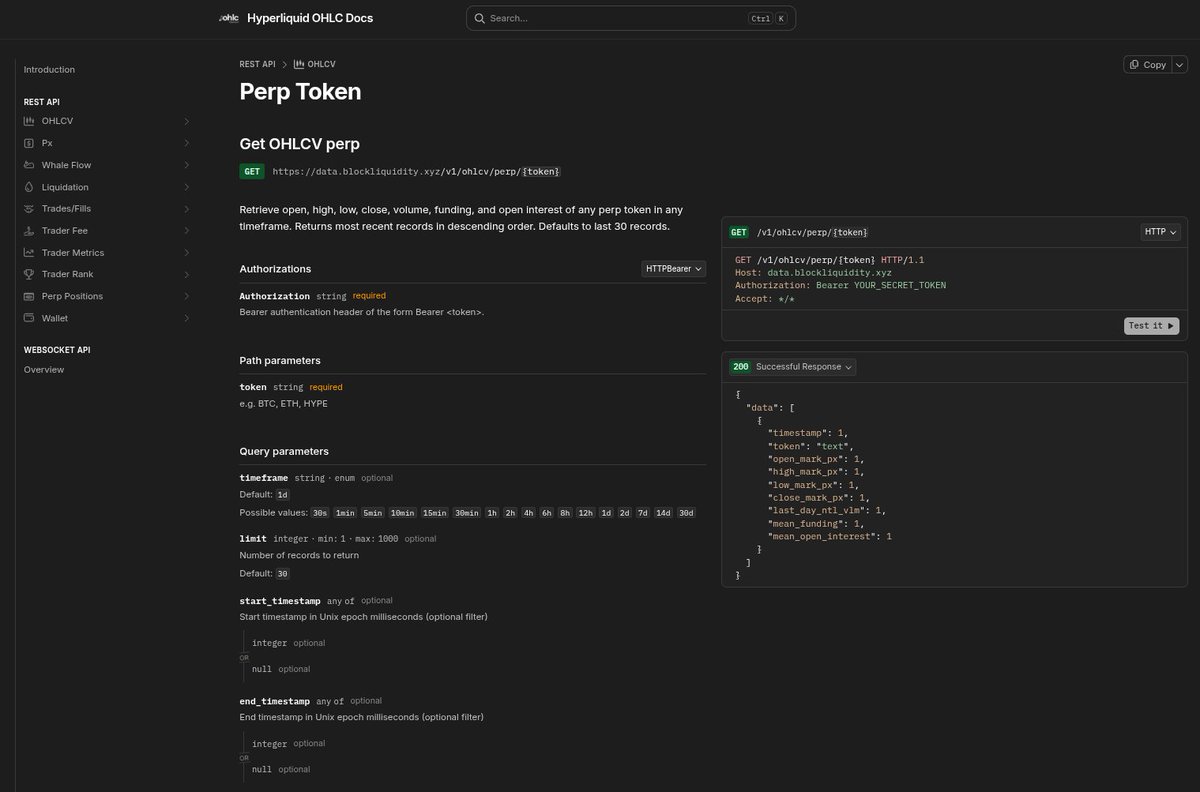Click the Copy page button
1200x792 pixels.
click(x=1148, y=64)
